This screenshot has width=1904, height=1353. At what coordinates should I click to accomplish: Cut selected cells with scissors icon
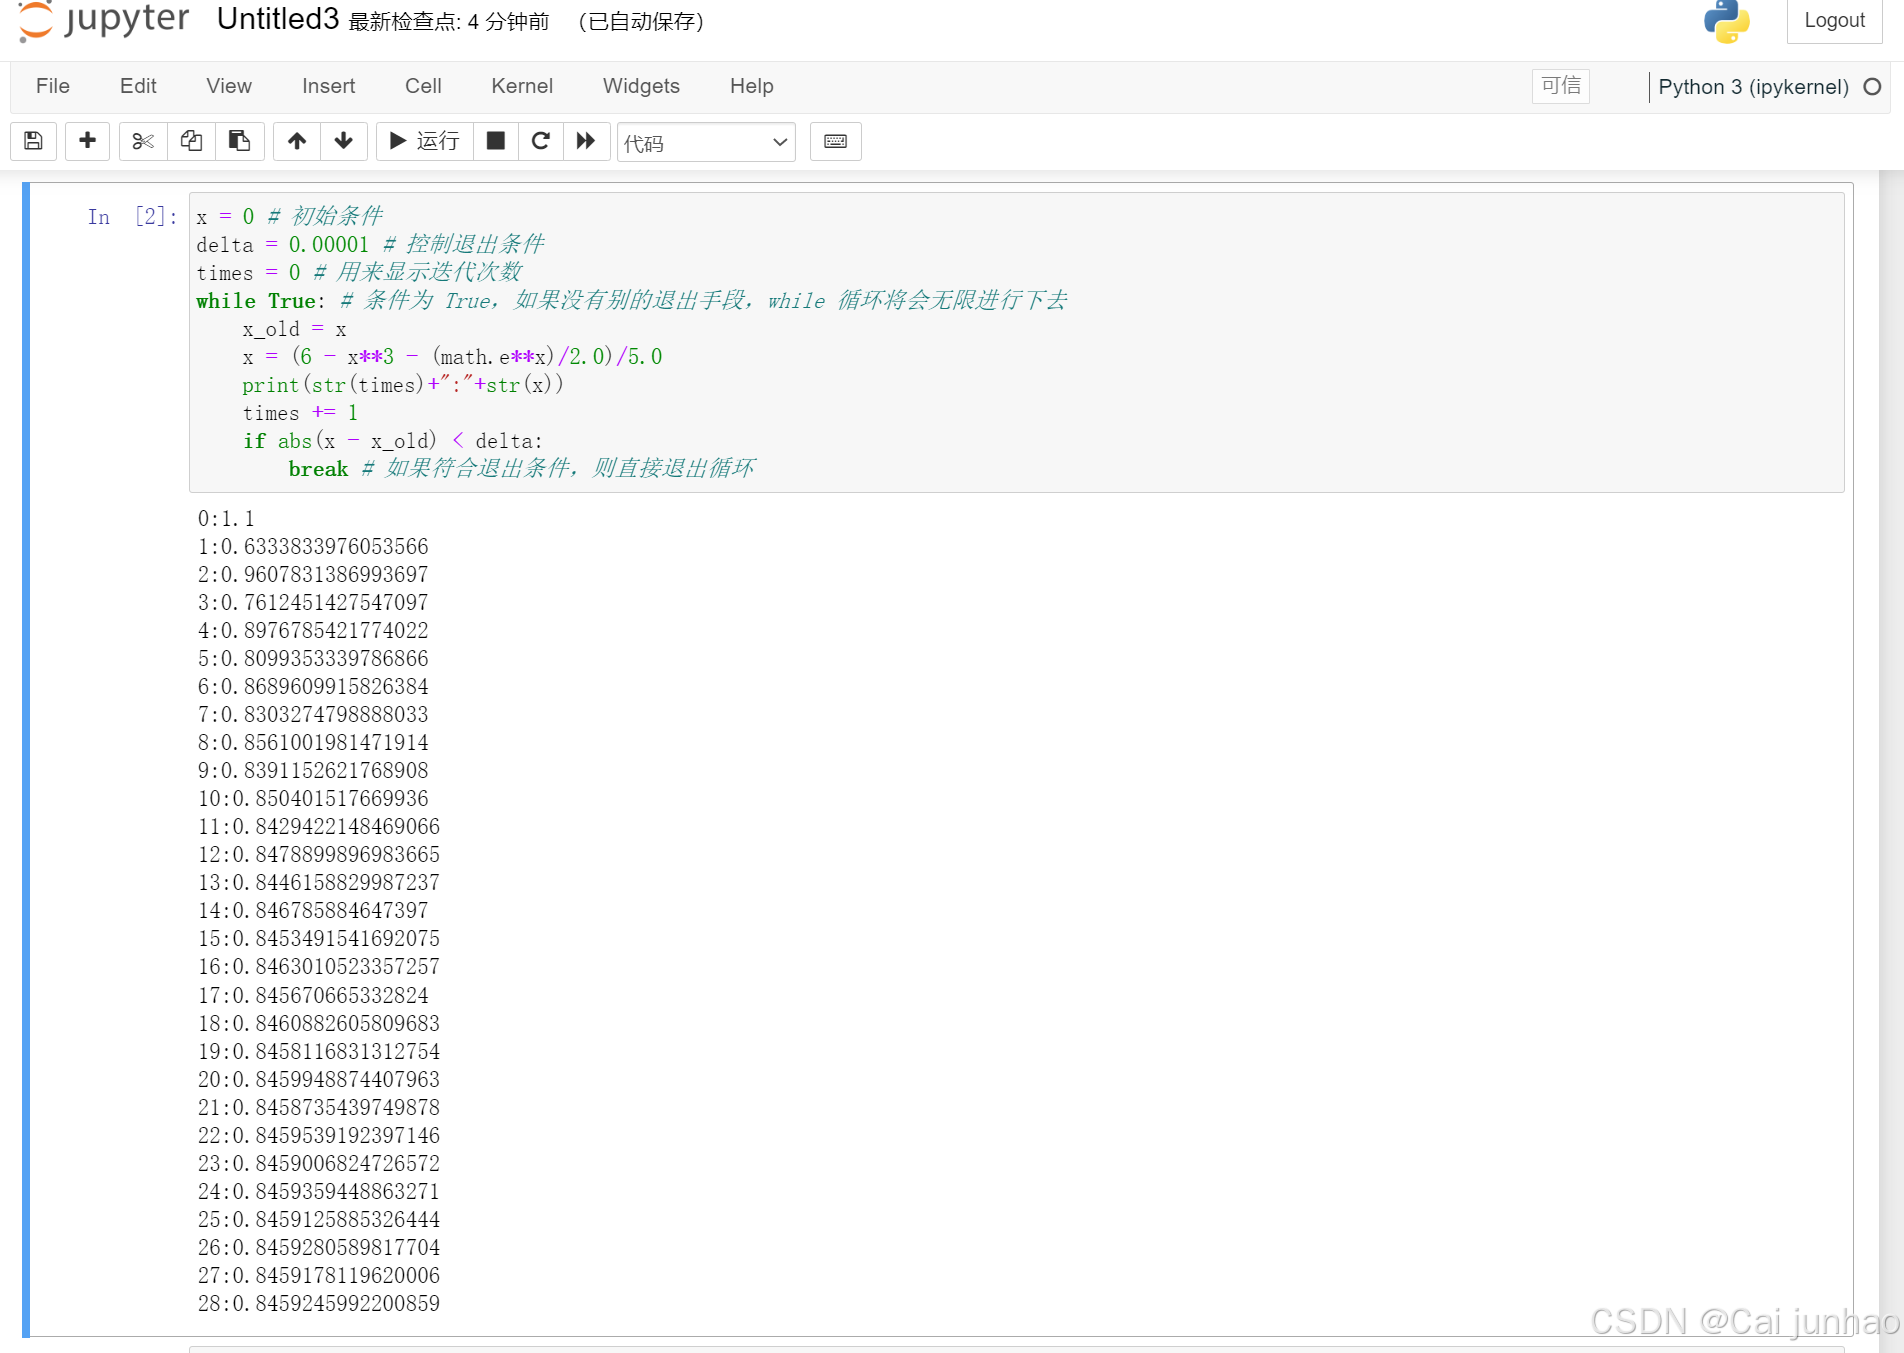pyautogui.click(x=143, y=141)
